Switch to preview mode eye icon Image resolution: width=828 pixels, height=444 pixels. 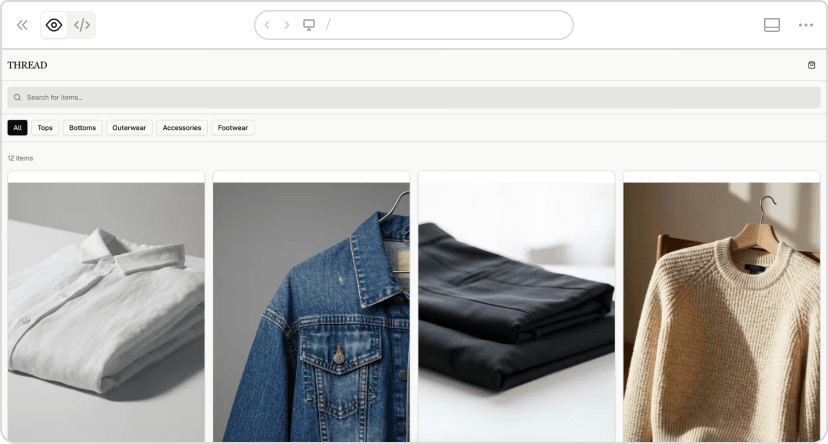(54, 25)
